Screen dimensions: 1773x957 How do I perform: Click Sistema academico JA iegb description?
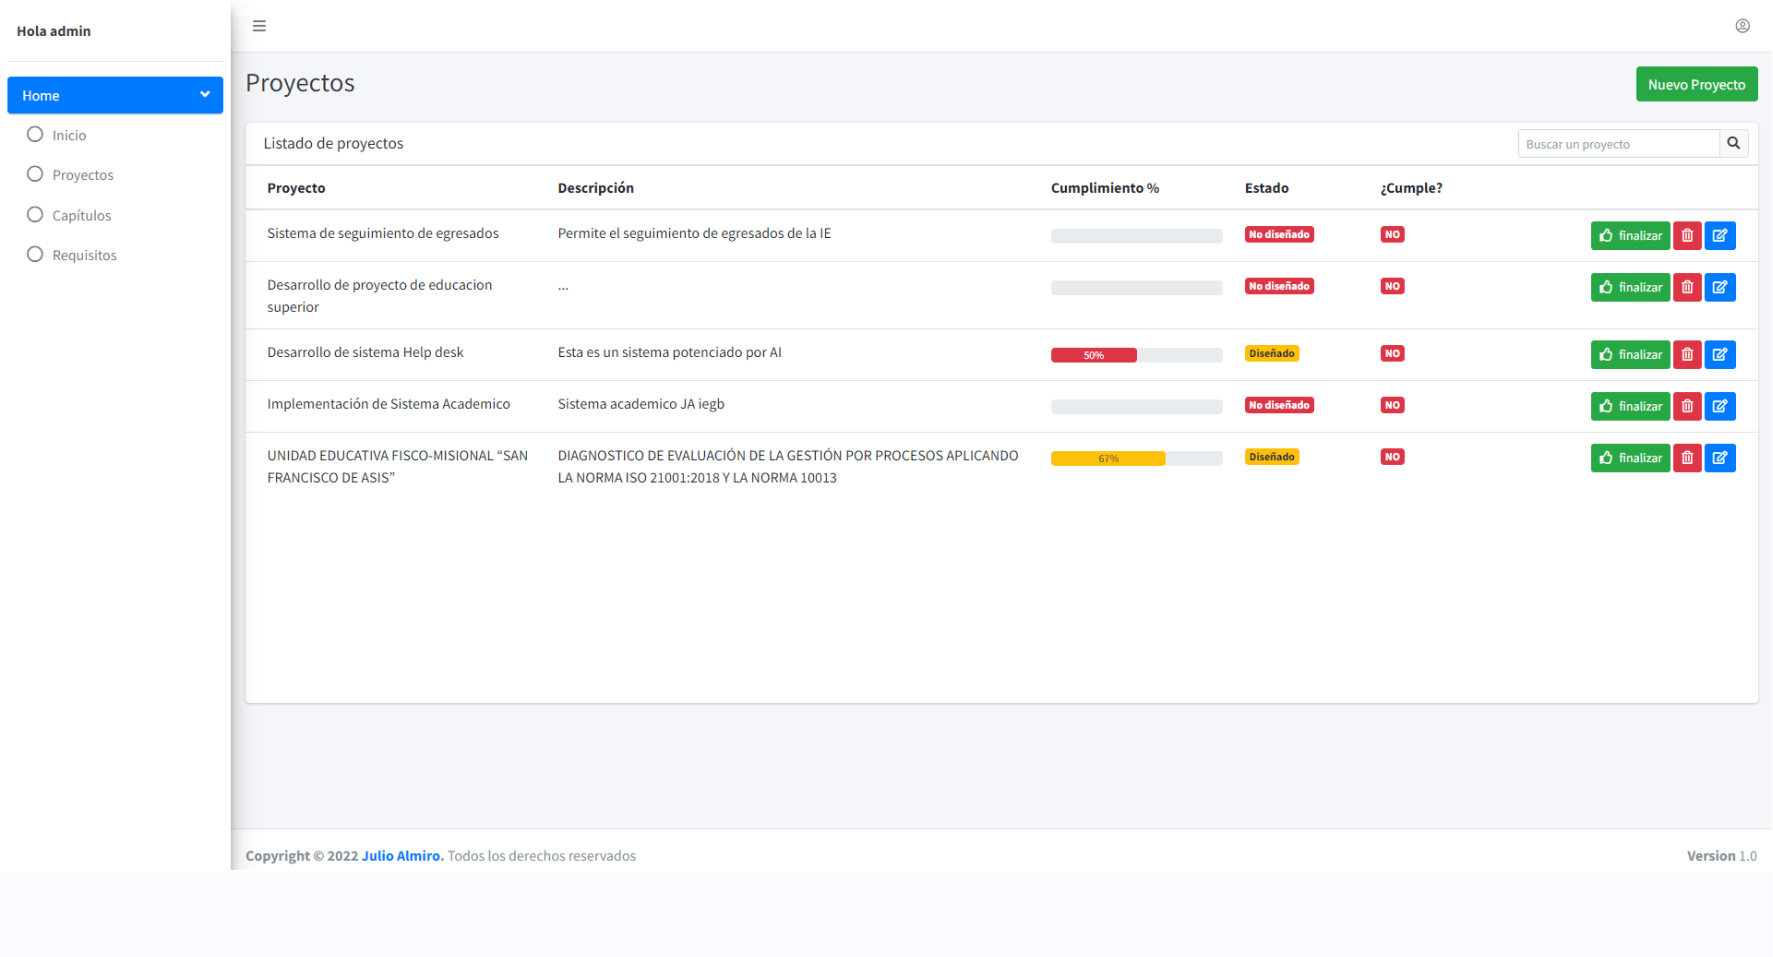641,404
